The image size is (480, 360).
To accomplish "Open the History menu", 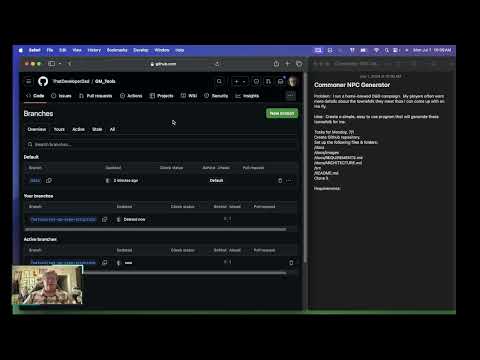I will click(x=94, y=50).
